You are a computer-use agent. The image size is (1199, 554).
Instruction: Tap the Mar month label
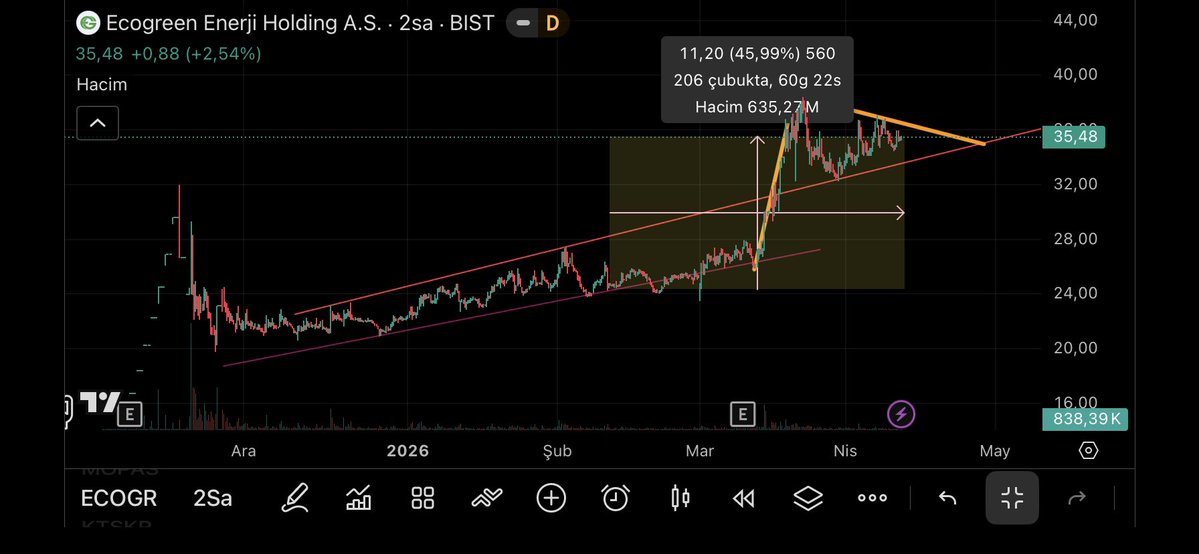click(x=700, y=451)
